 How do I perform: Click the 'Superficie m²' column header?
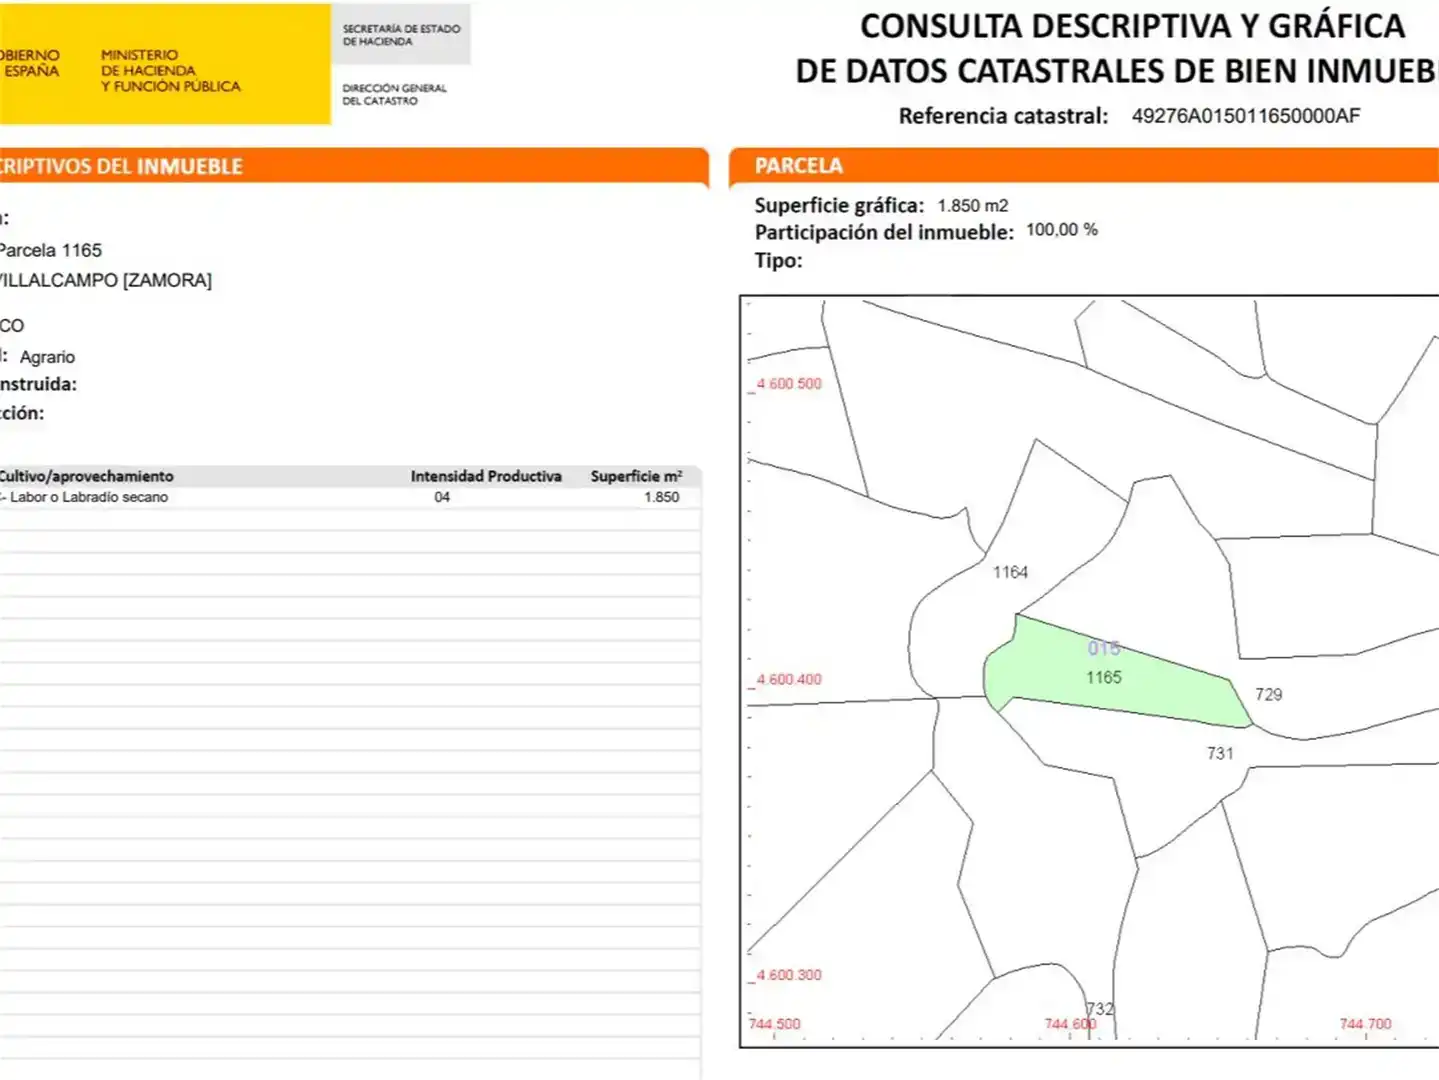(x=636, y=476)
